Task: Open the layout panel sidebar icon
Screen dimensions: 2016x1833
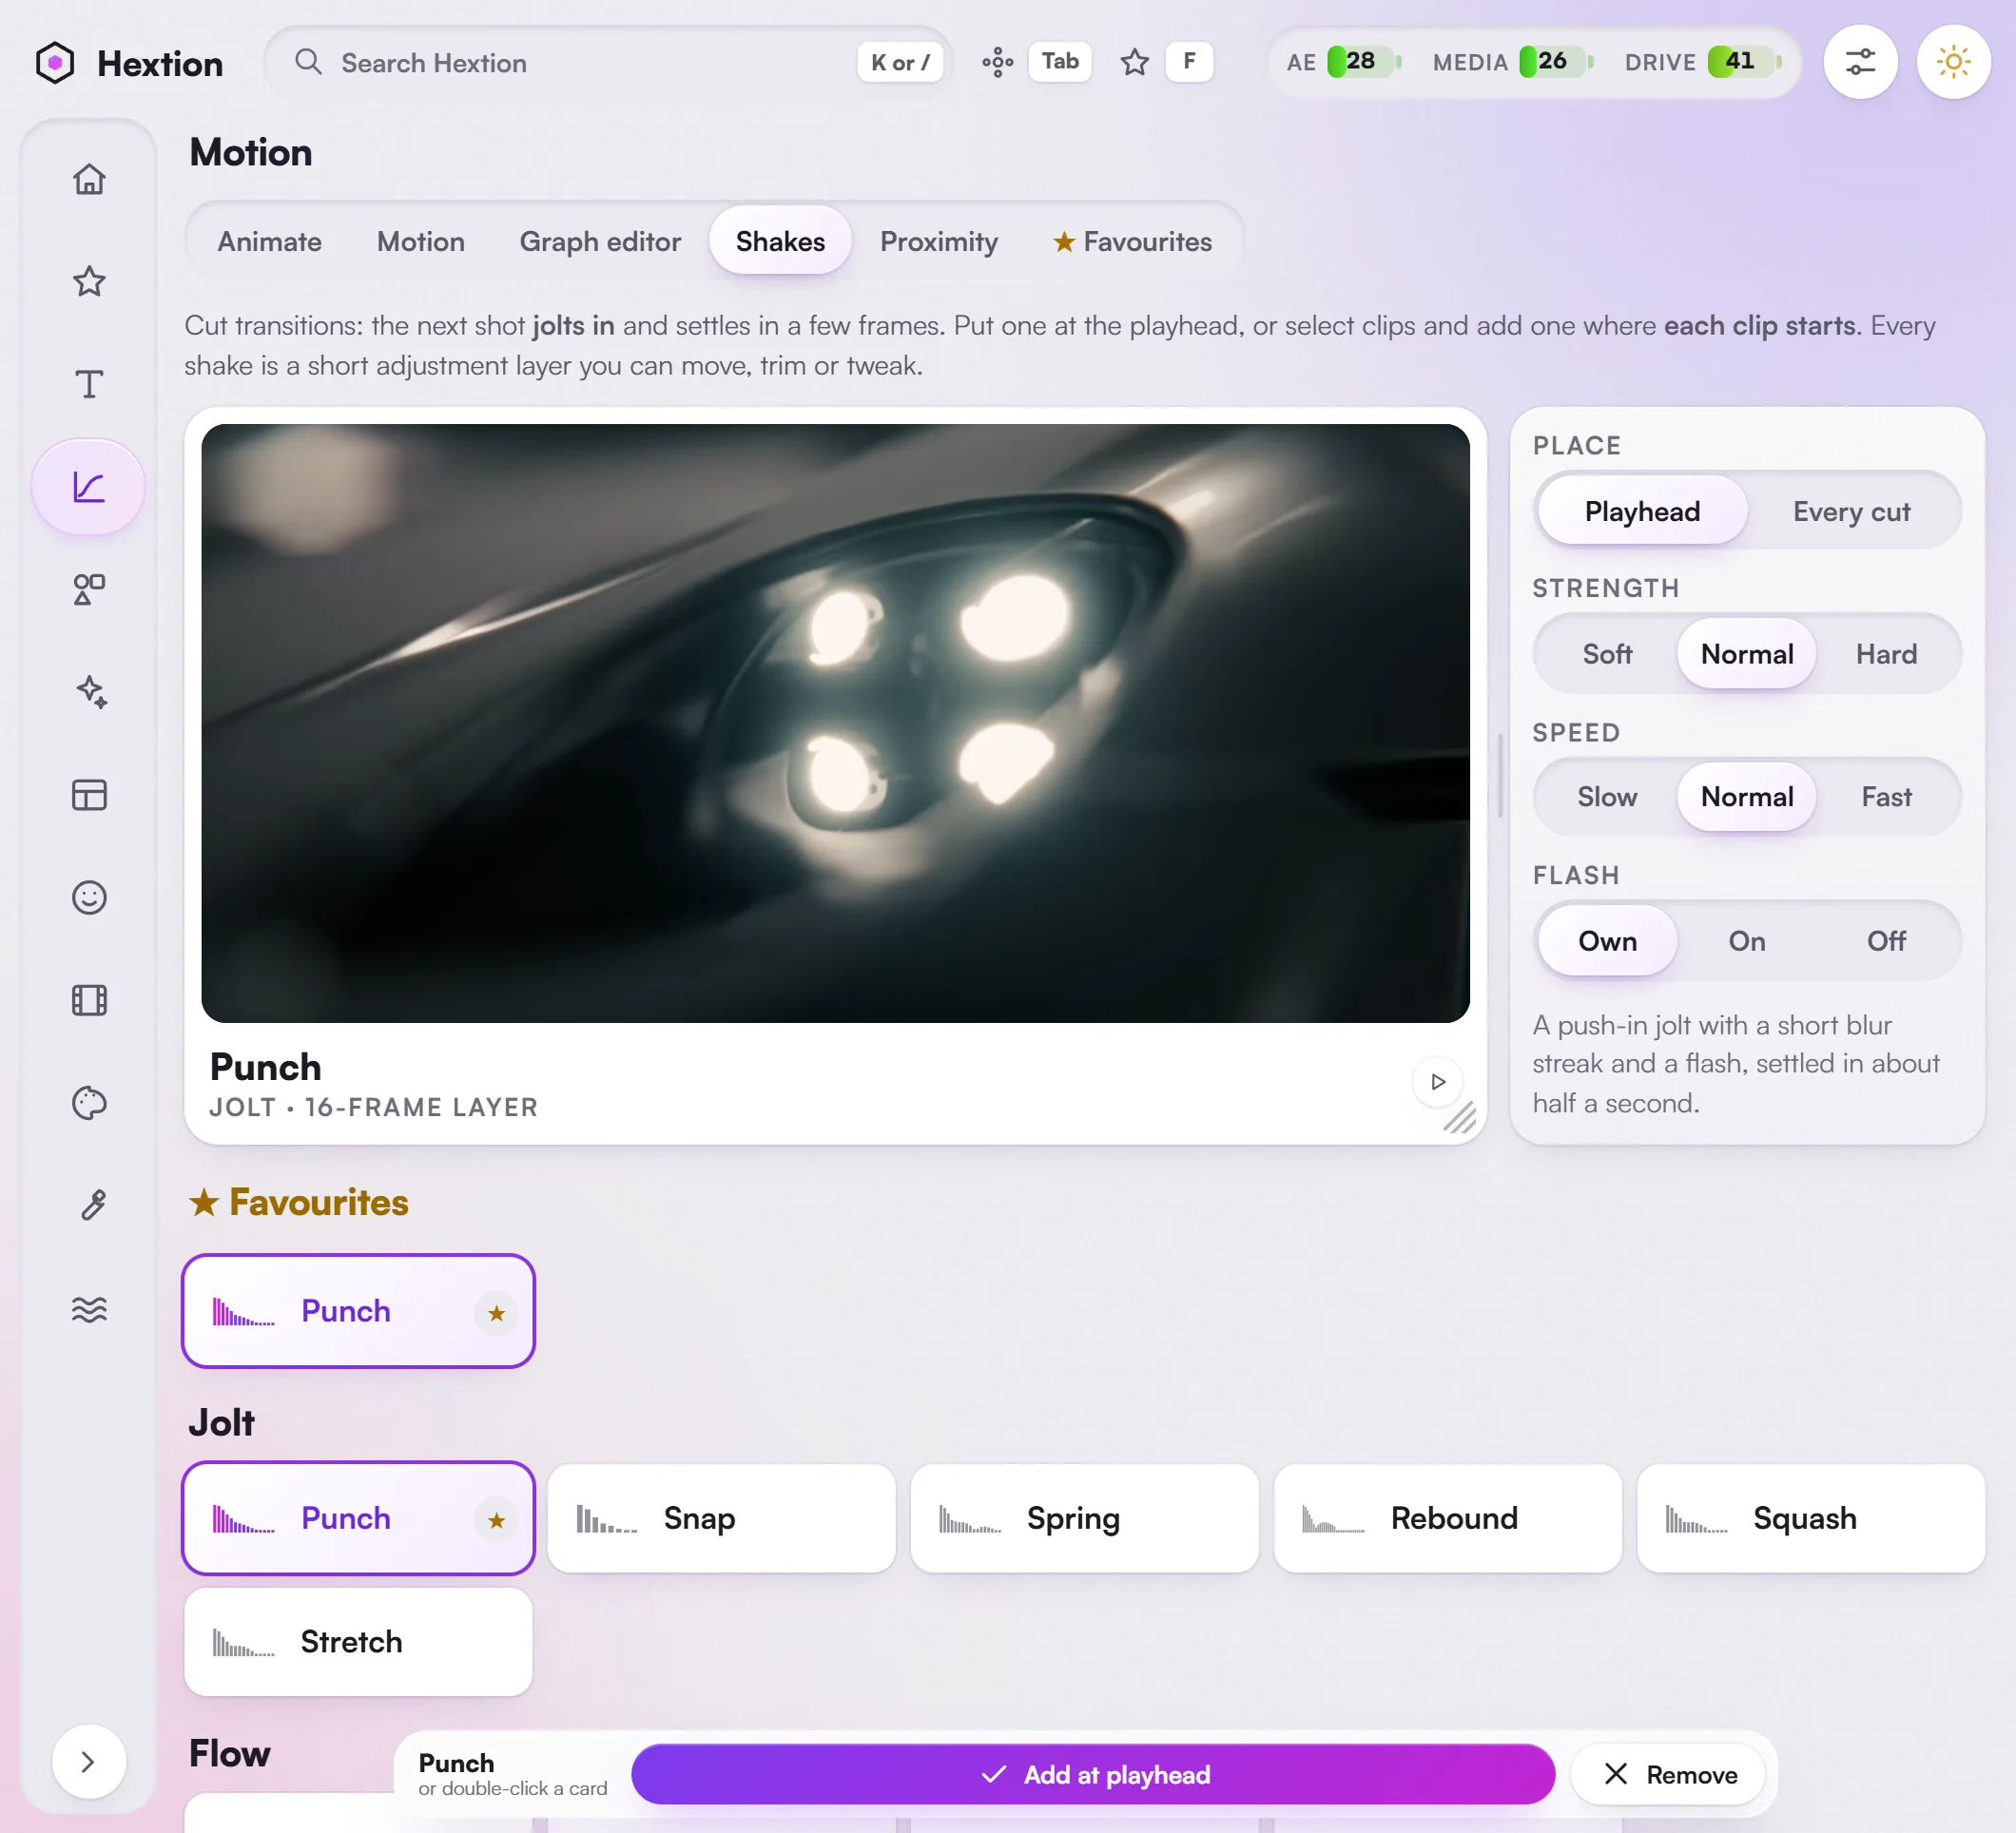Action: 89,795
